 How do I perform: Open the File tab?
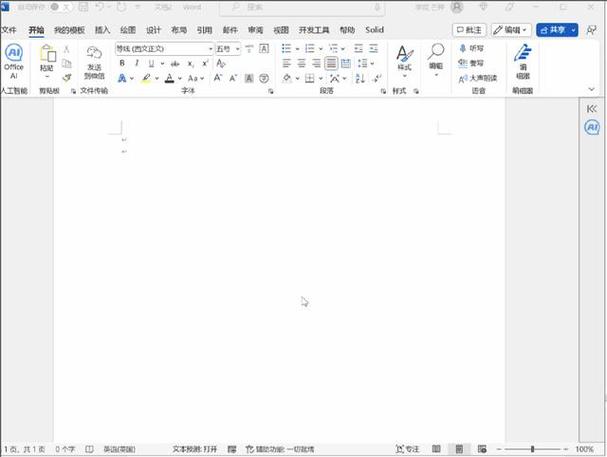click(9, 30)
